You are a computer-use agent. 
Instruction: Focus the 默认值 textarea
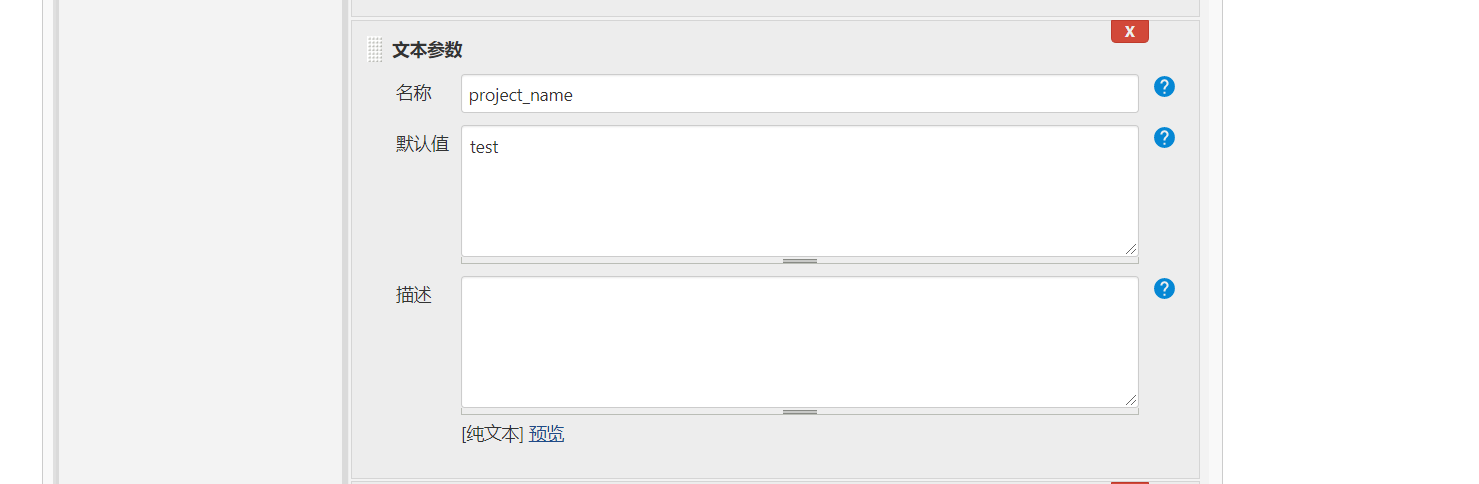[800, 191]
